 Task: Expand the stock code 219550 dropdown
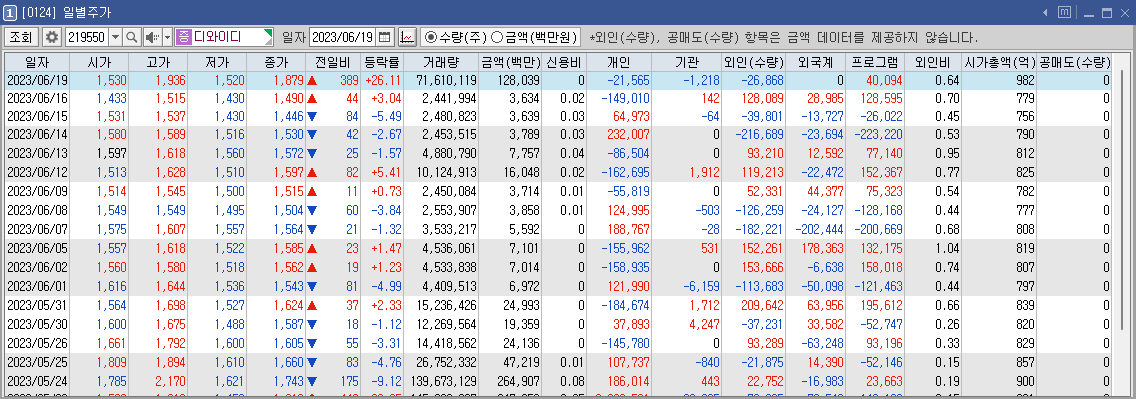coord(116,36)
